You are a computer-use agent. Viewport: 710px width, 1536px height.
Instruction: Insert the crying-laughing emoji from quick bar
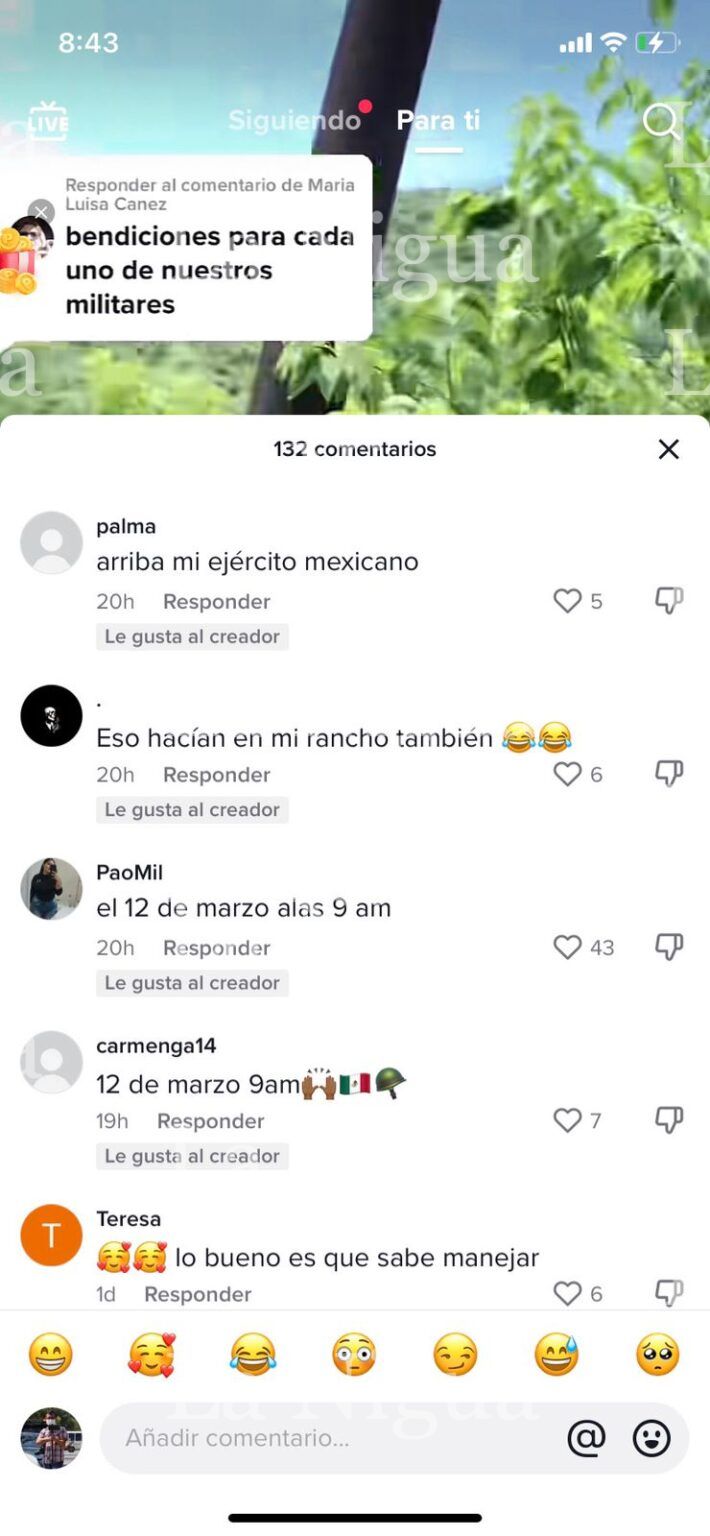pyautogui.click(x=253, y=1356)
